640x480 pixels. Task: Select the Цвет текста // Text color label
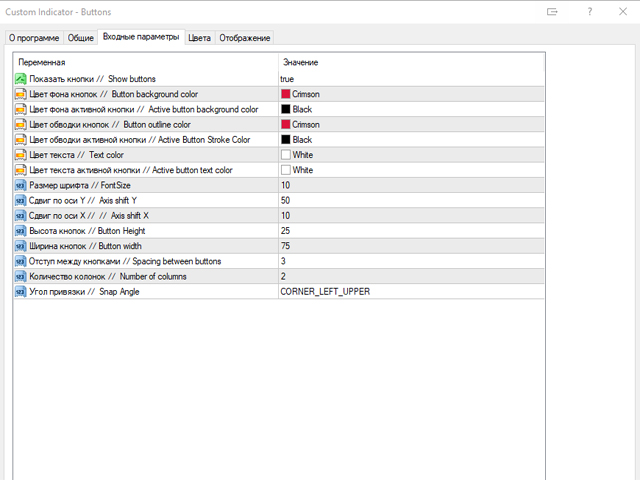pyautogui.click(x=76, y=155)
